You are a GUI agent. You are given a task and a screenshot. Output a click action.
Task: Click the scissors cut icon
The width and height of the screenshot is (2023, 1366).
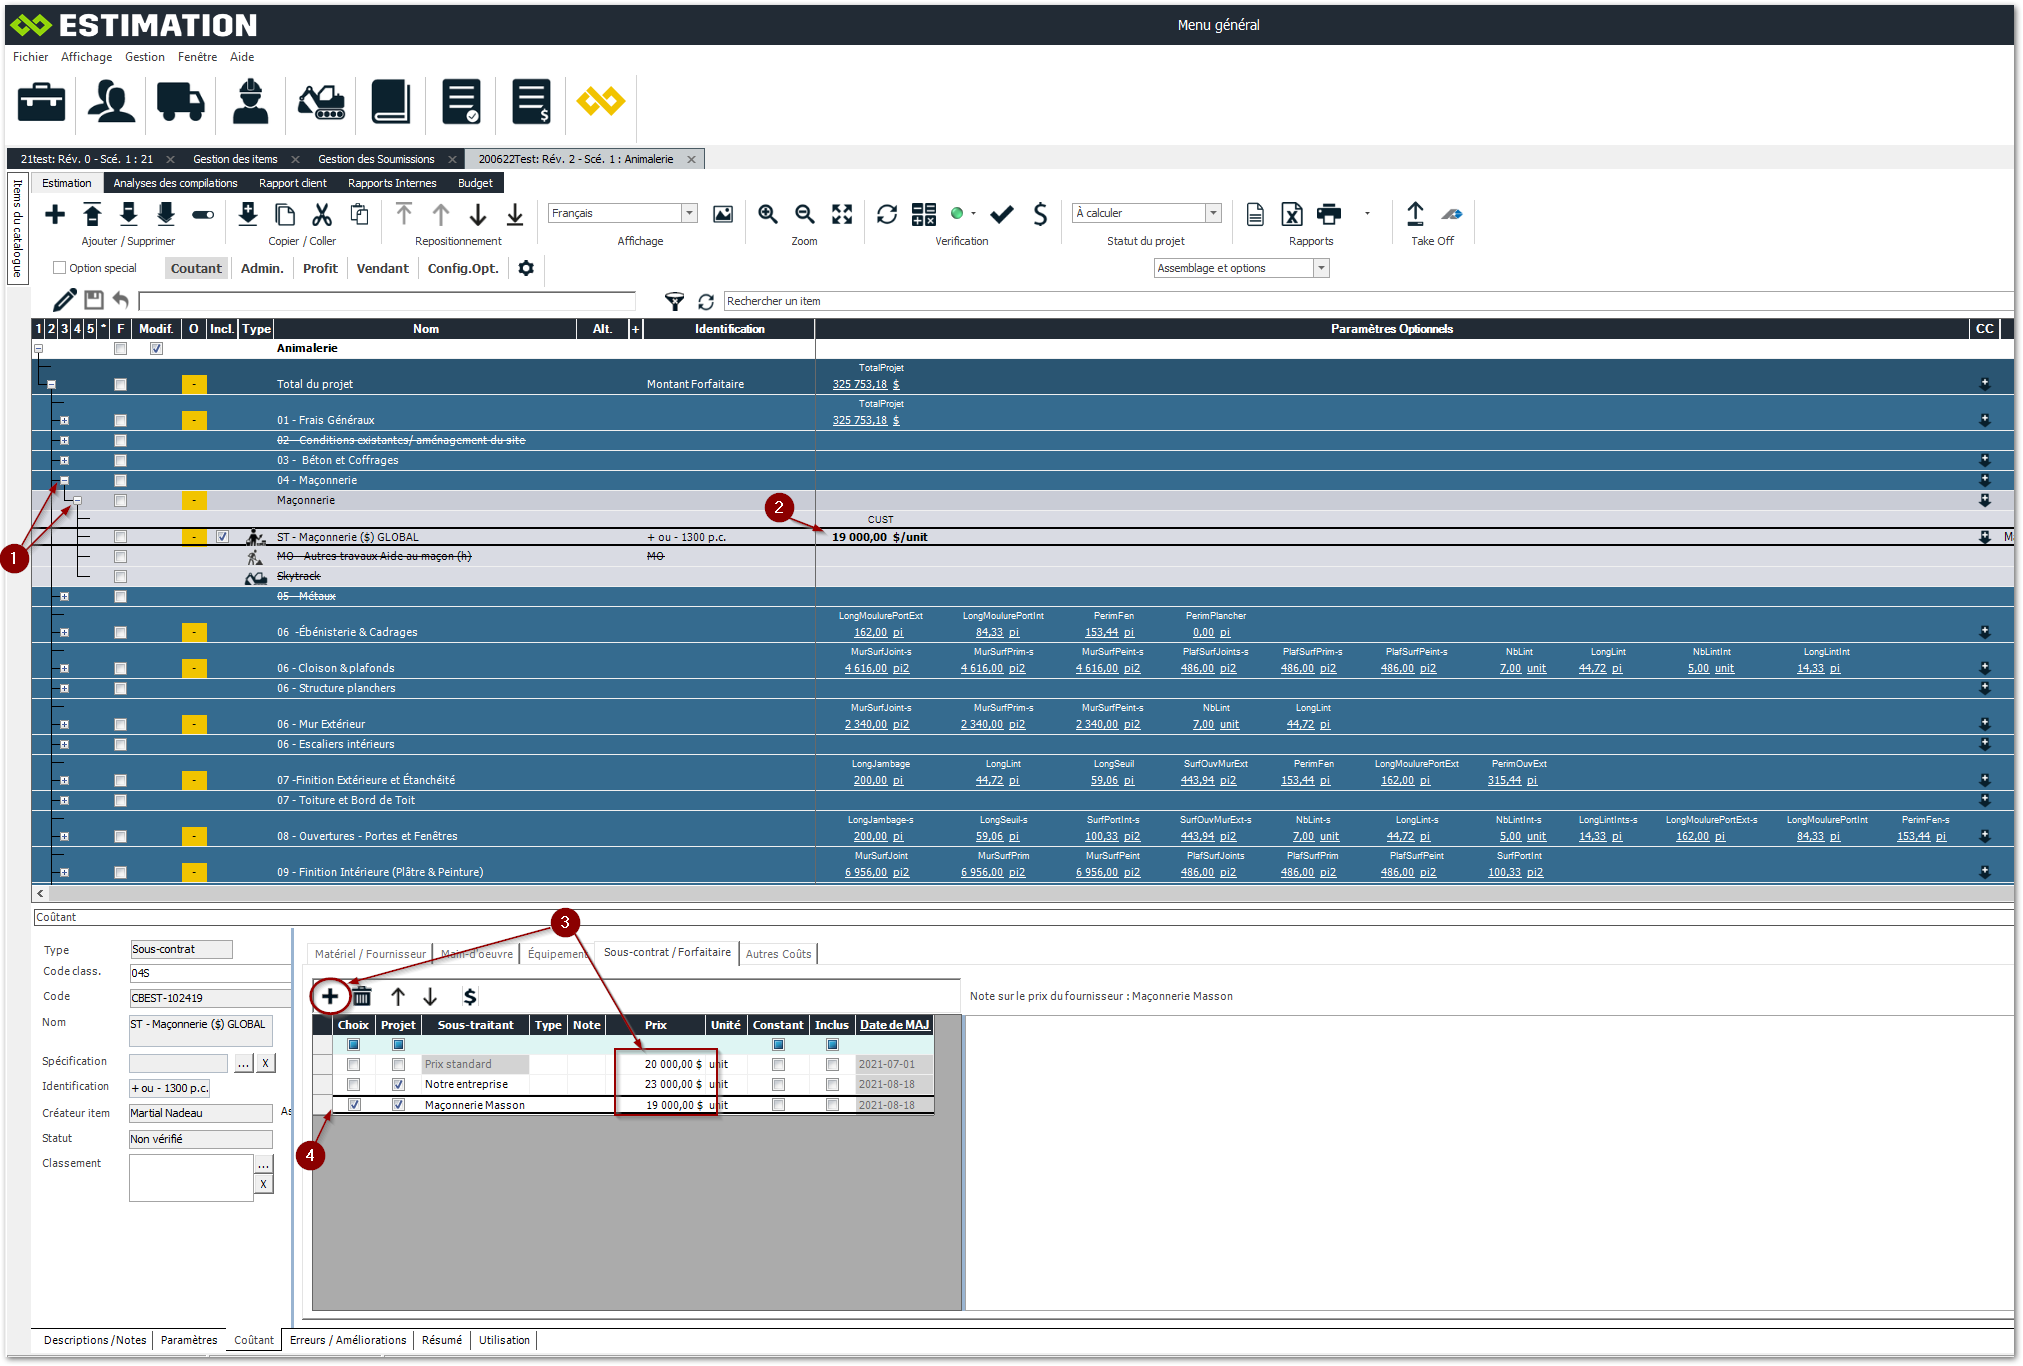(321, 214)
